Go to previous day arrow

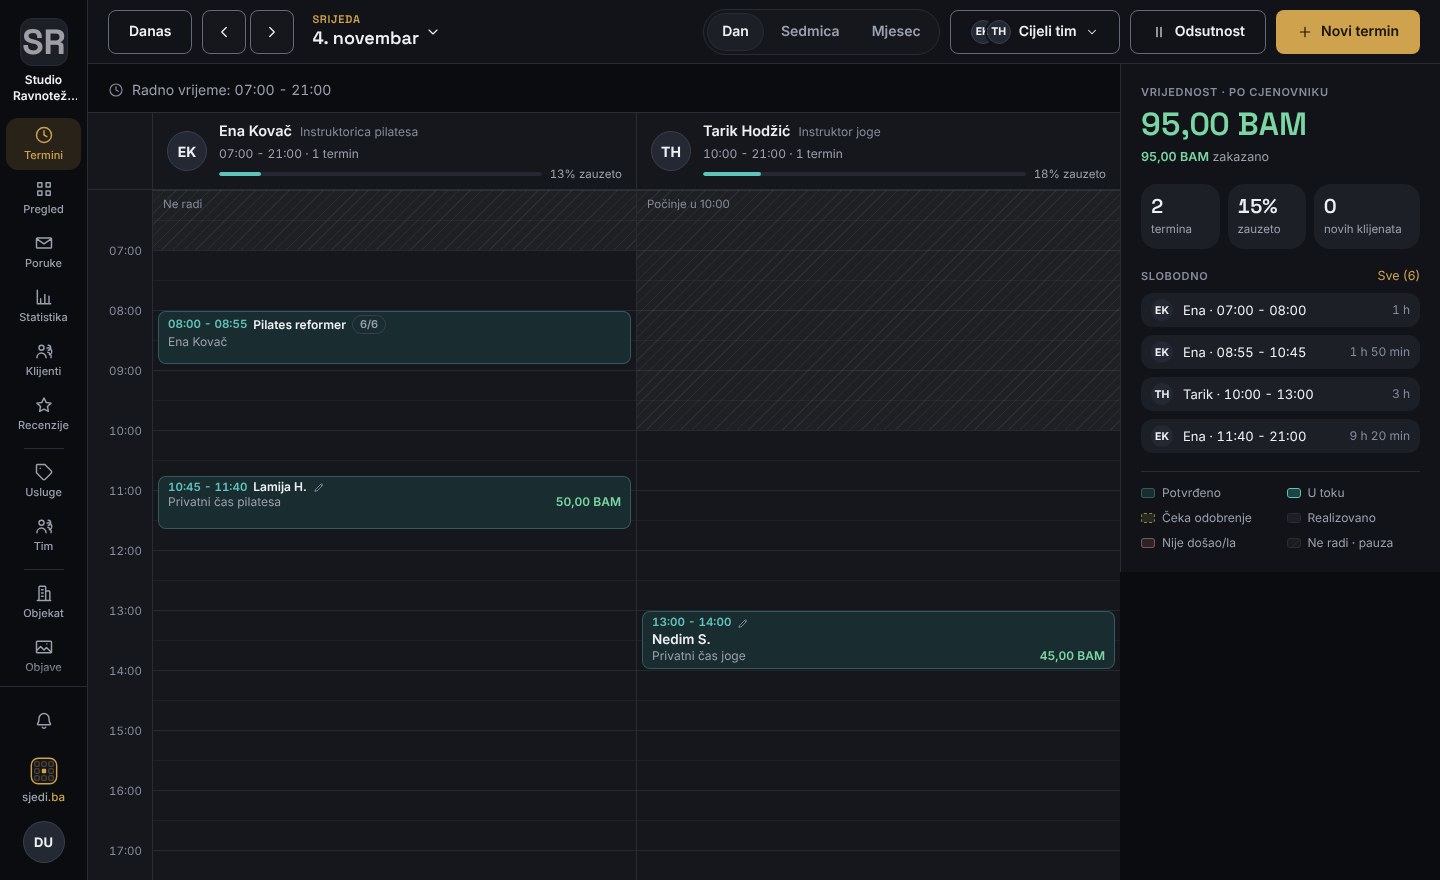(x=224, y=32)
